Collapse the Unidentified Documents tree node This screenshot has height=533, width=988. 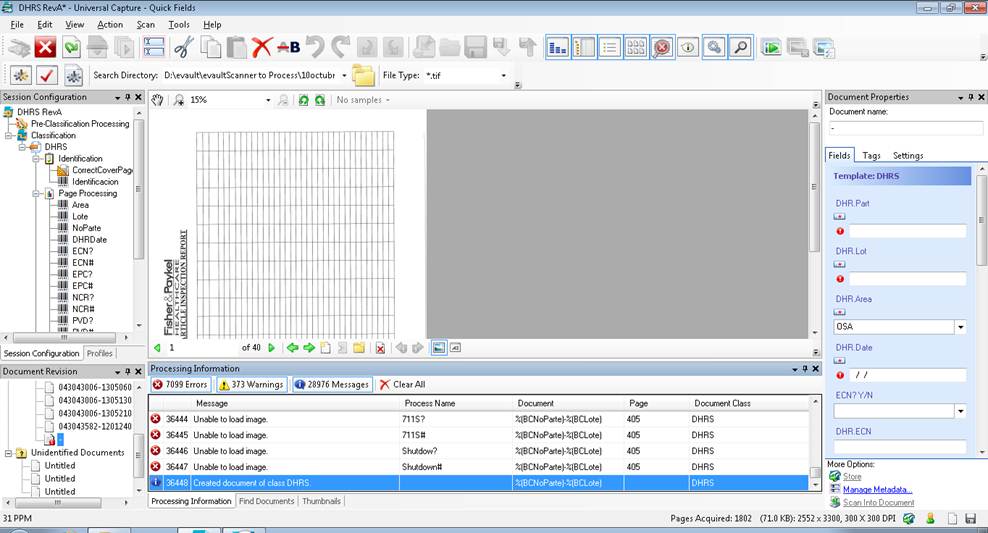point(8,453)
